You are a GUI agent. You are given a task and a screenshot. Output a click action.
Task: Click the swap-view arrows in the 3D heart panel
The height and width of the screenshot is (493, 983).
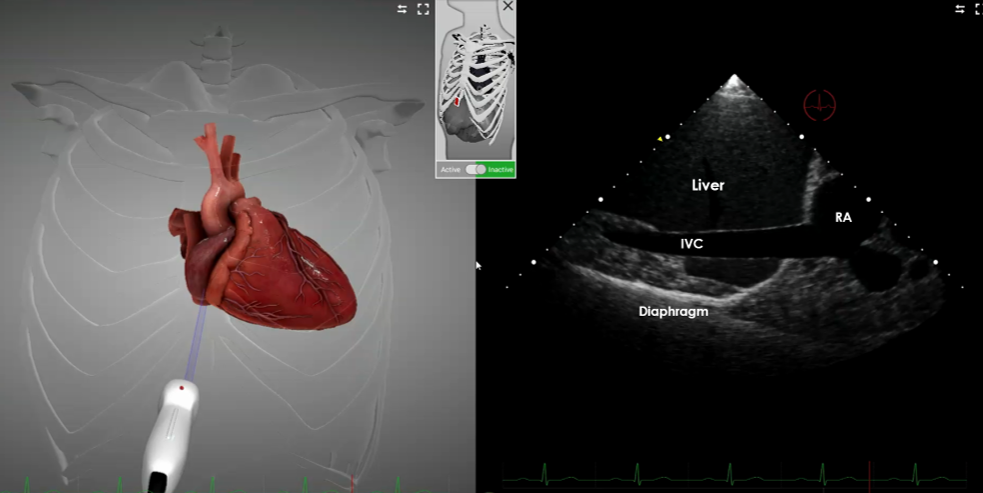click(402, 9)
